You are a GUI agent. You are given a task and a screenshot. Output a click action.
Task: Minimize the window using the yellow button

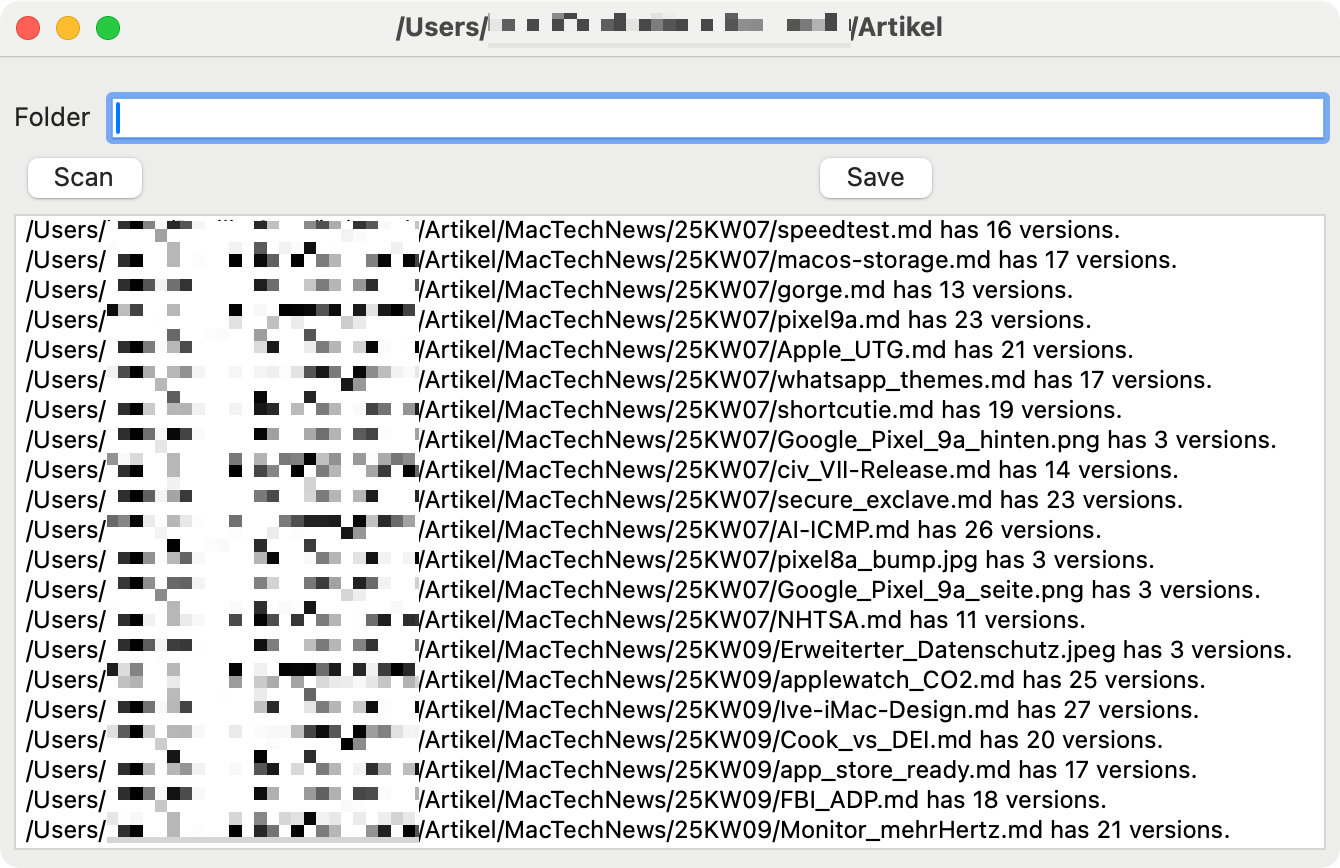pos(68,28)
